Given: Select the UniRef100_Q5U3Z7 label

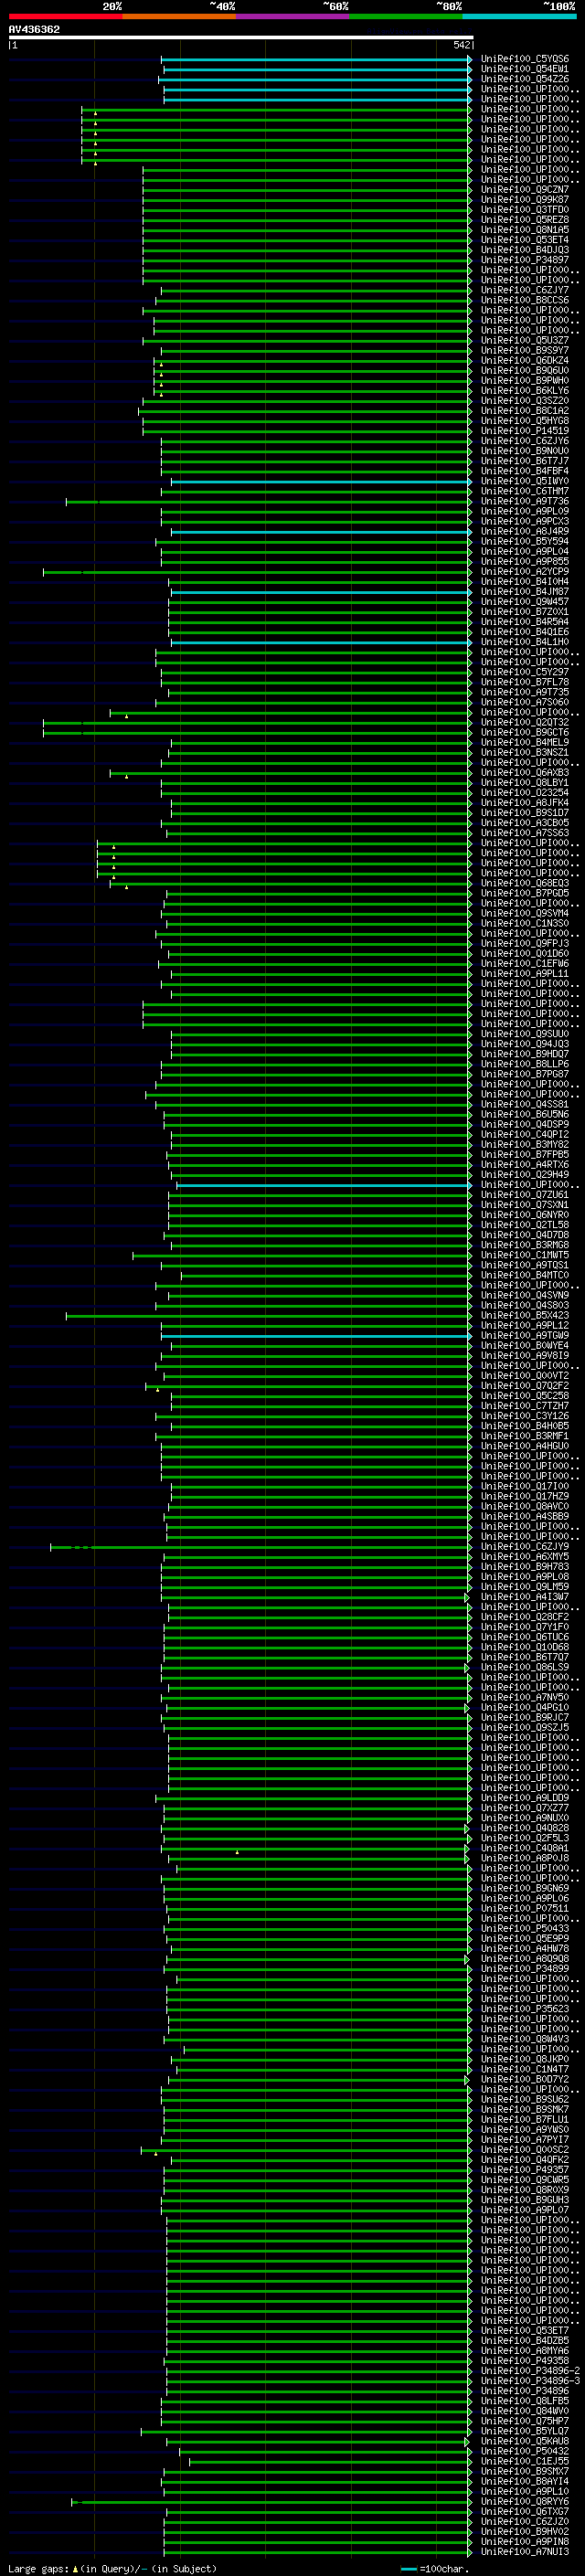Looking at the screenshot, I should [524, 341].
